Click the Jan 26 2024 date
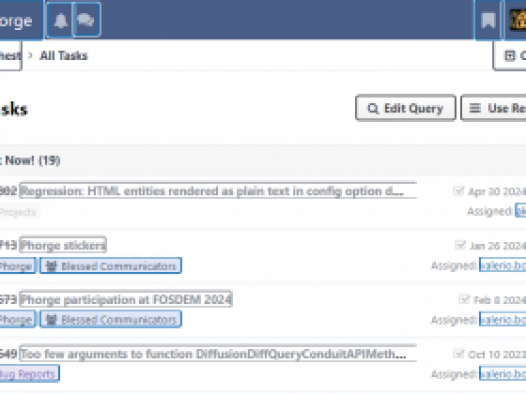The width and height of the screenshot is (526, 394). tap(498, 246)
